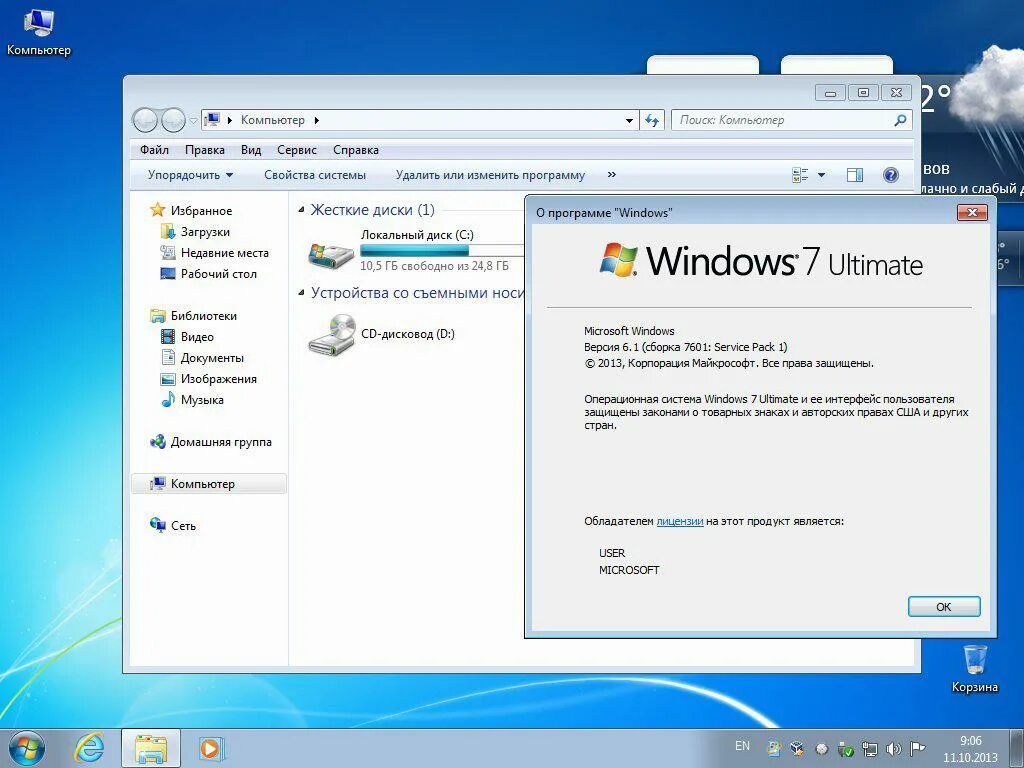1024x768 pixels.
Task: Close the О программе "Windows" dialog
Action: [972, 212]
